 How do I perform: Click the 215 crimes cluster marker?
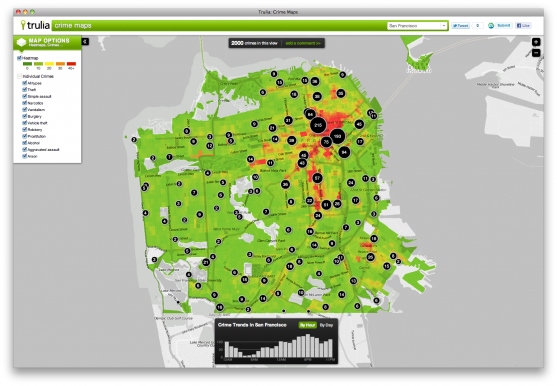click(x=318, y=125)
